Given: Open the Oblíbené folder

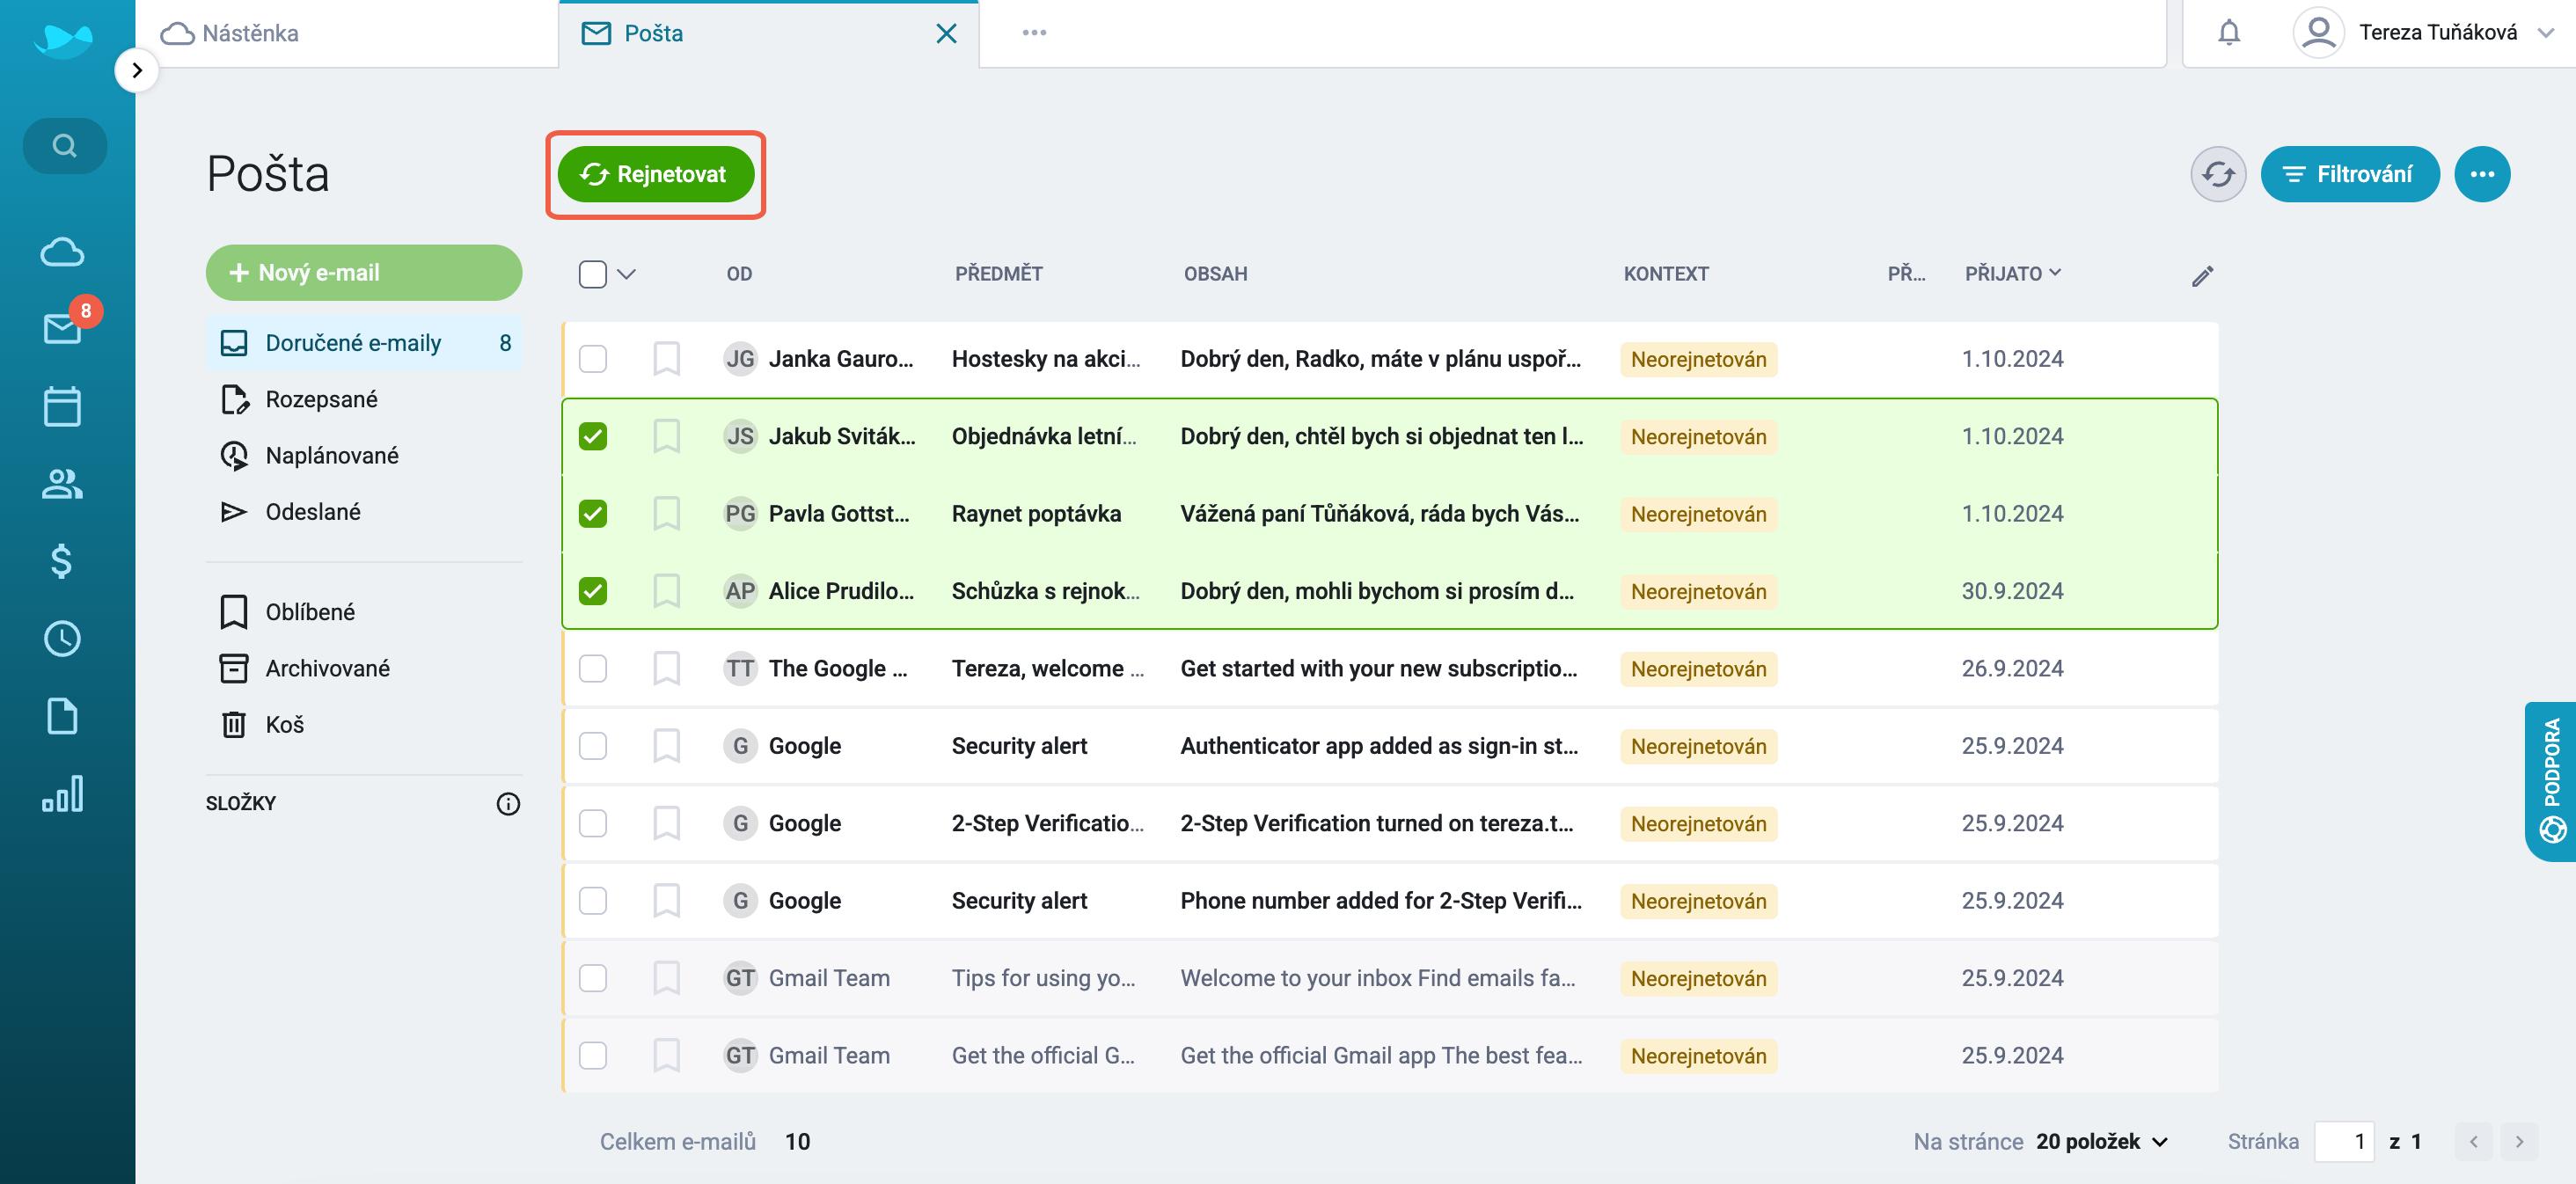Looking at the screenshot, I should 364,612.
